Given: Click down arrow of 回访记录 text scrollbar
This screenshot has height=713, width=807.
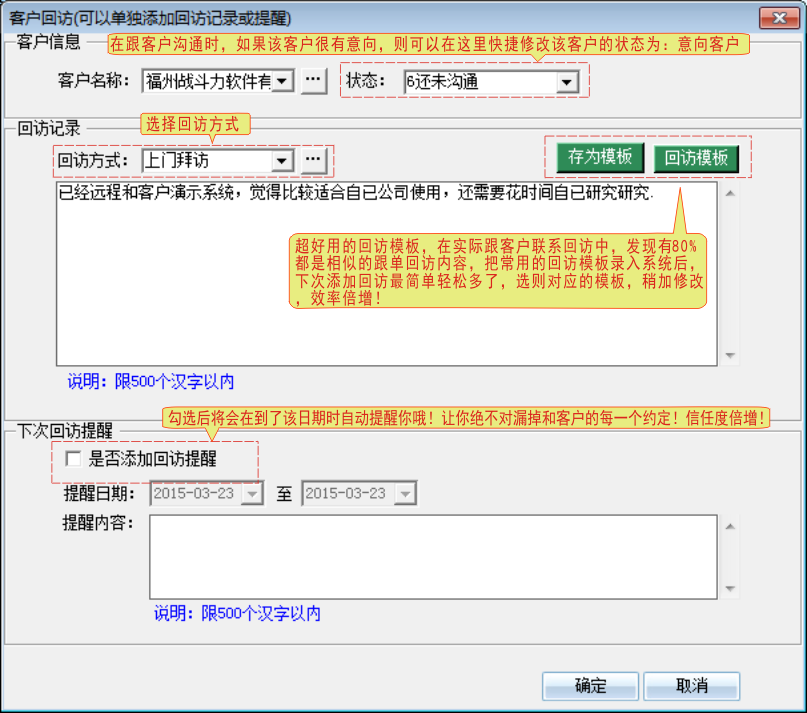Looking at the screenshot, I should click(x=730, y=355).
